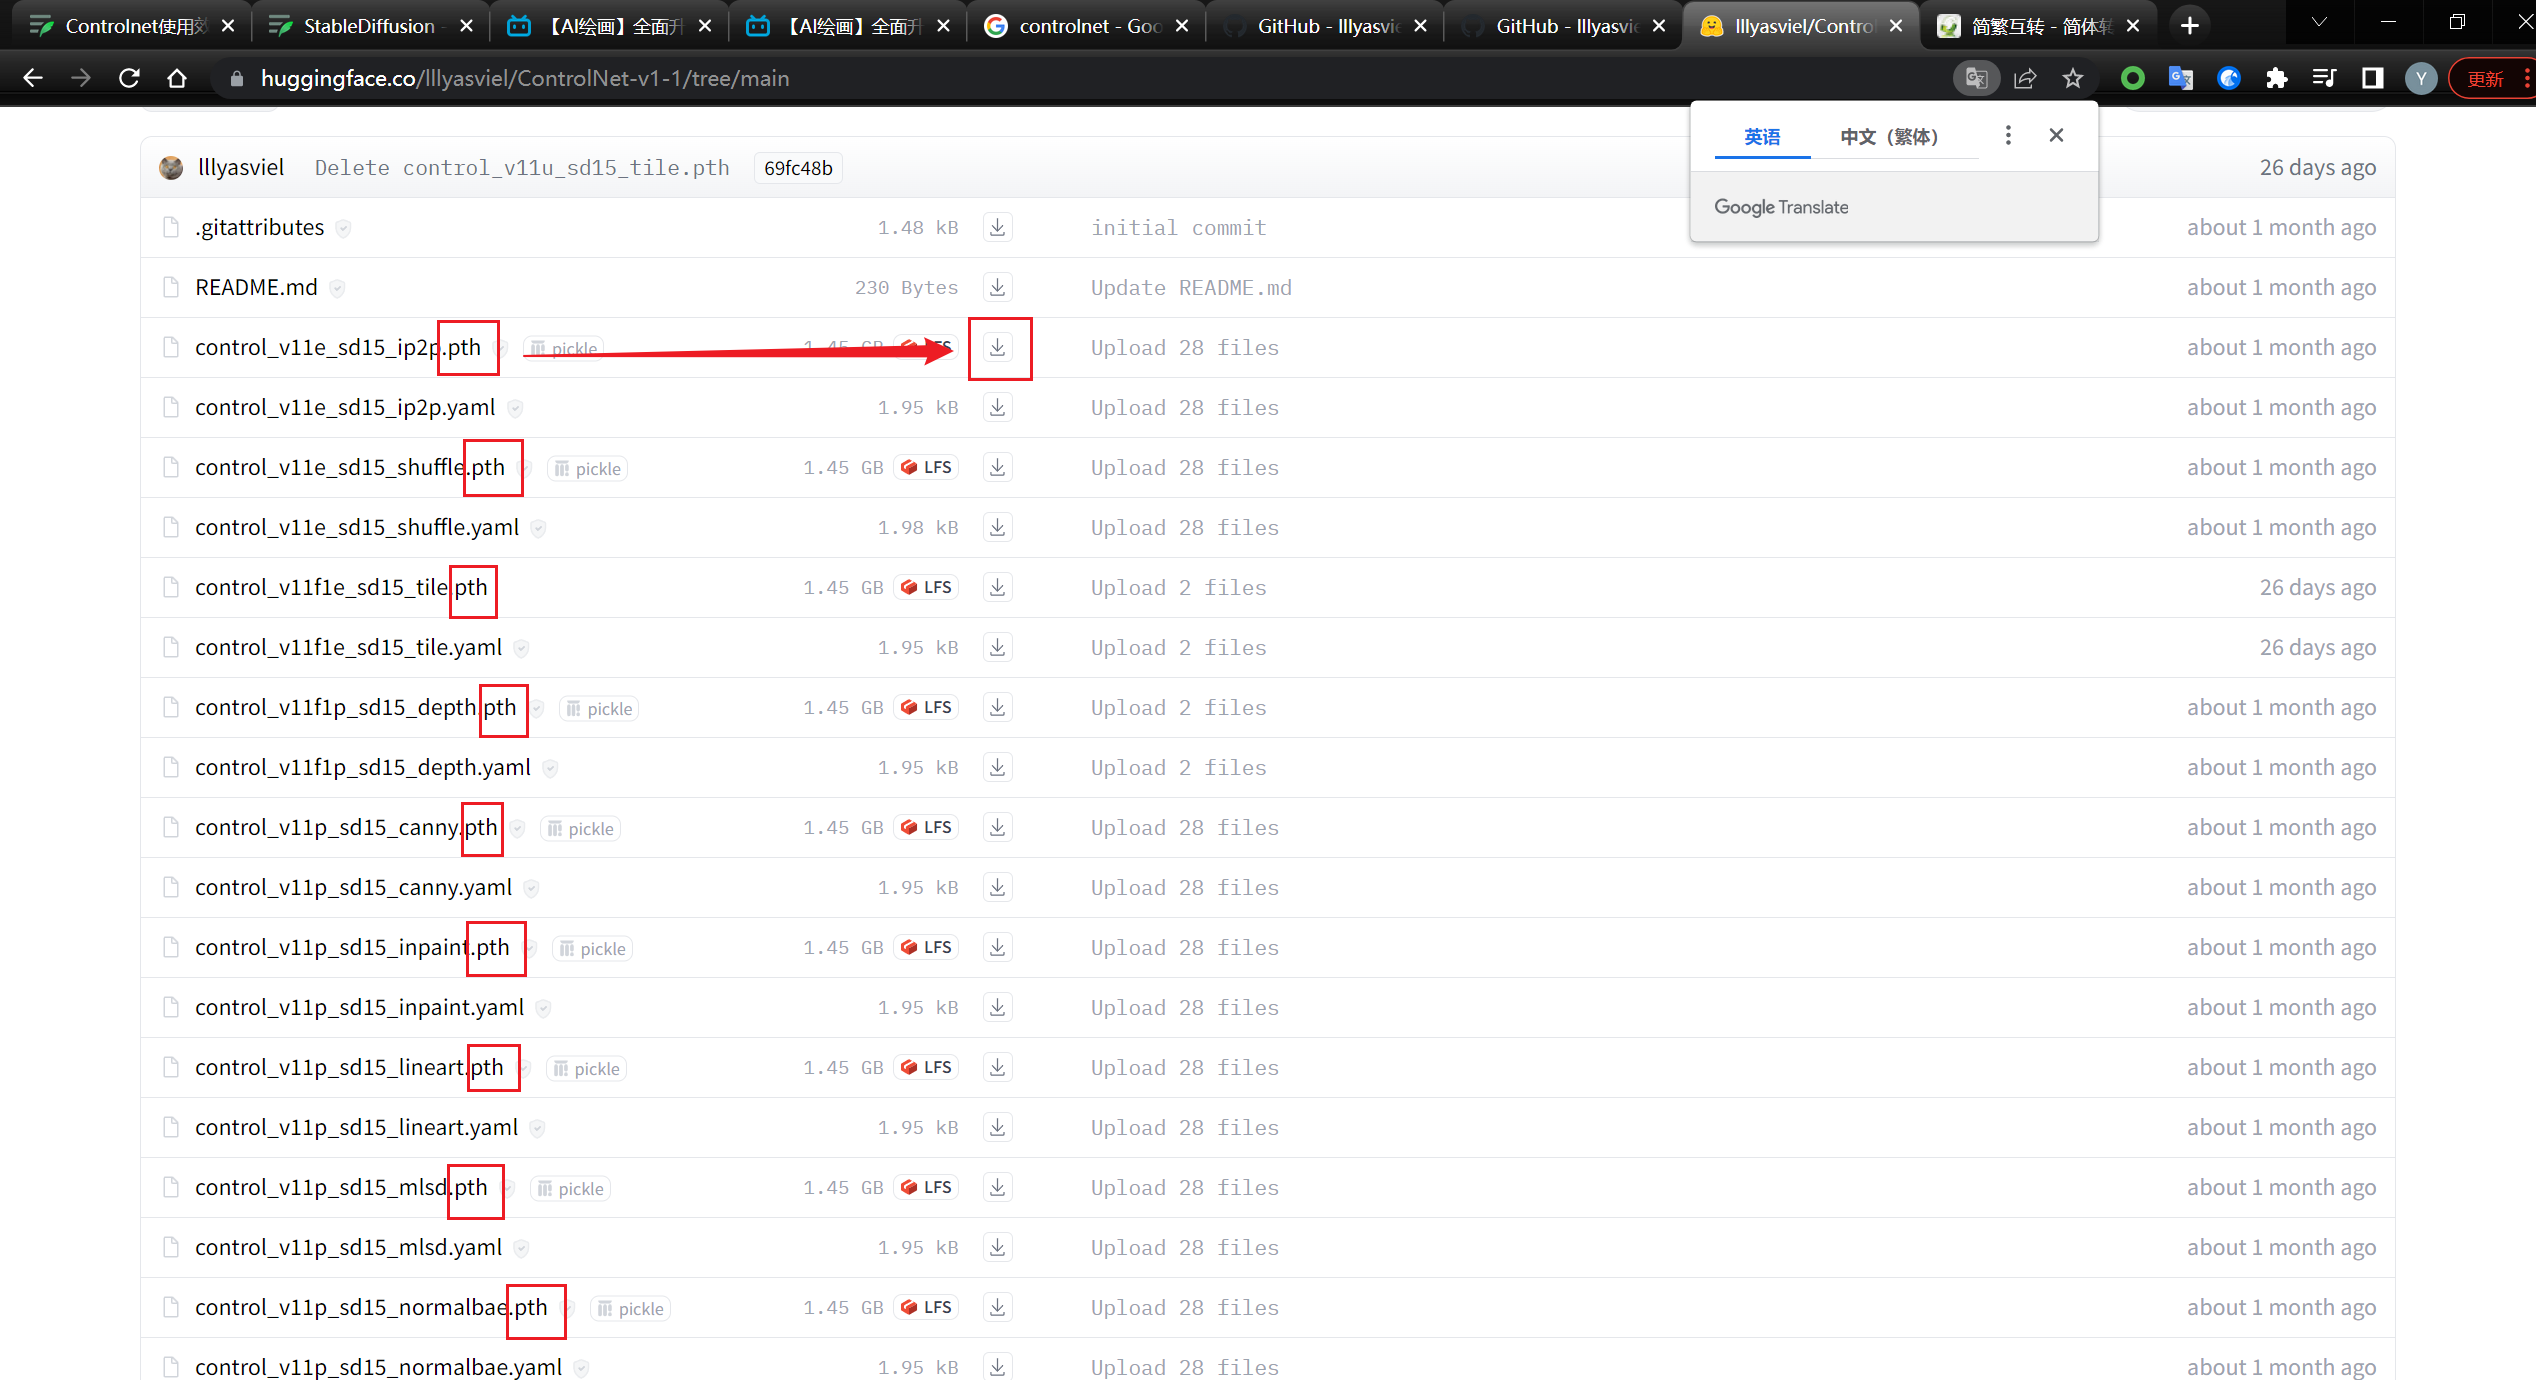Download control_v11p_sd15_inpaint.yaml config
2536x1380 pixels.
click(997, 1008)
